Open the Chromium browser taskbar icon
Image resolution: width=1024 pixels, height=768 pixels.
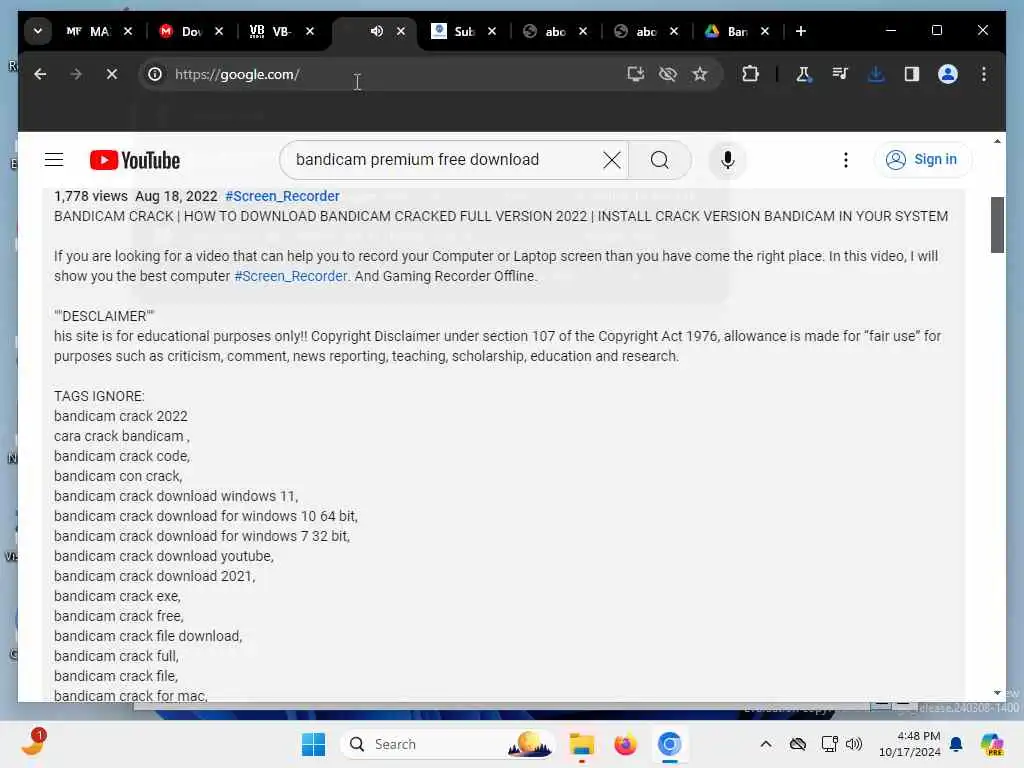coord(669,744)
